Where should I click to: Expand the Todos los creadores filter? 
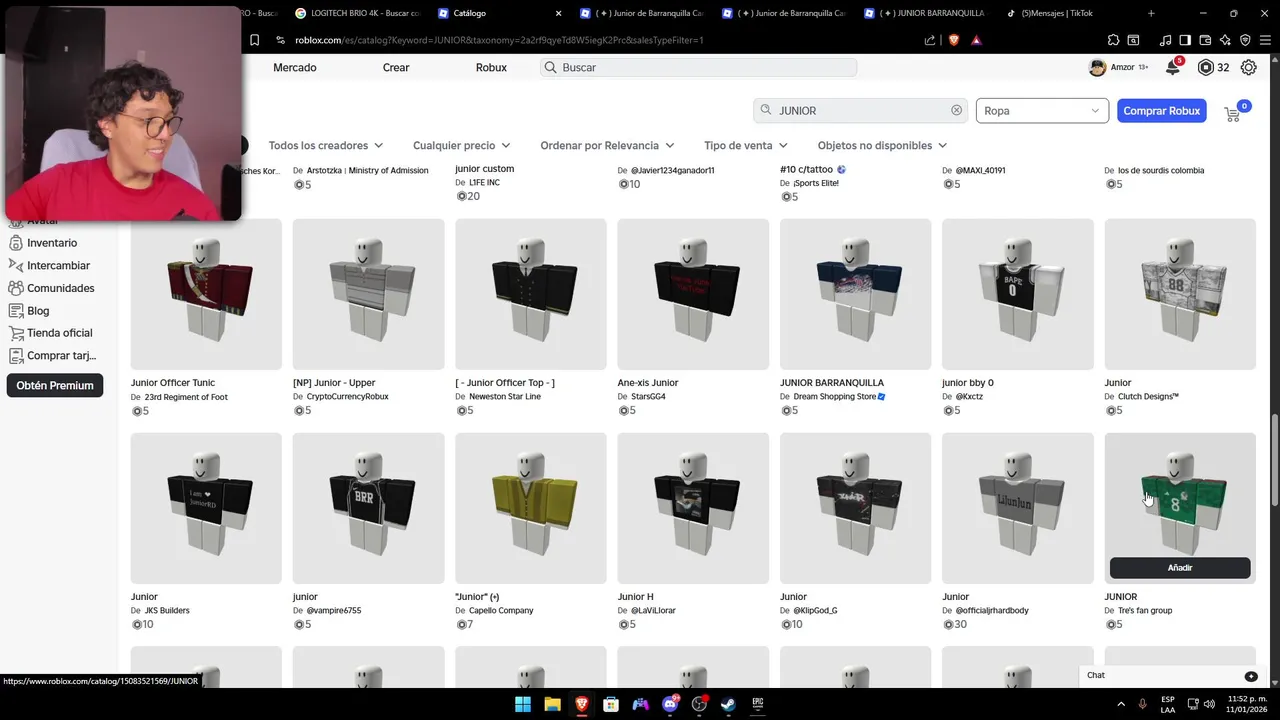click(x=326, y=145)
